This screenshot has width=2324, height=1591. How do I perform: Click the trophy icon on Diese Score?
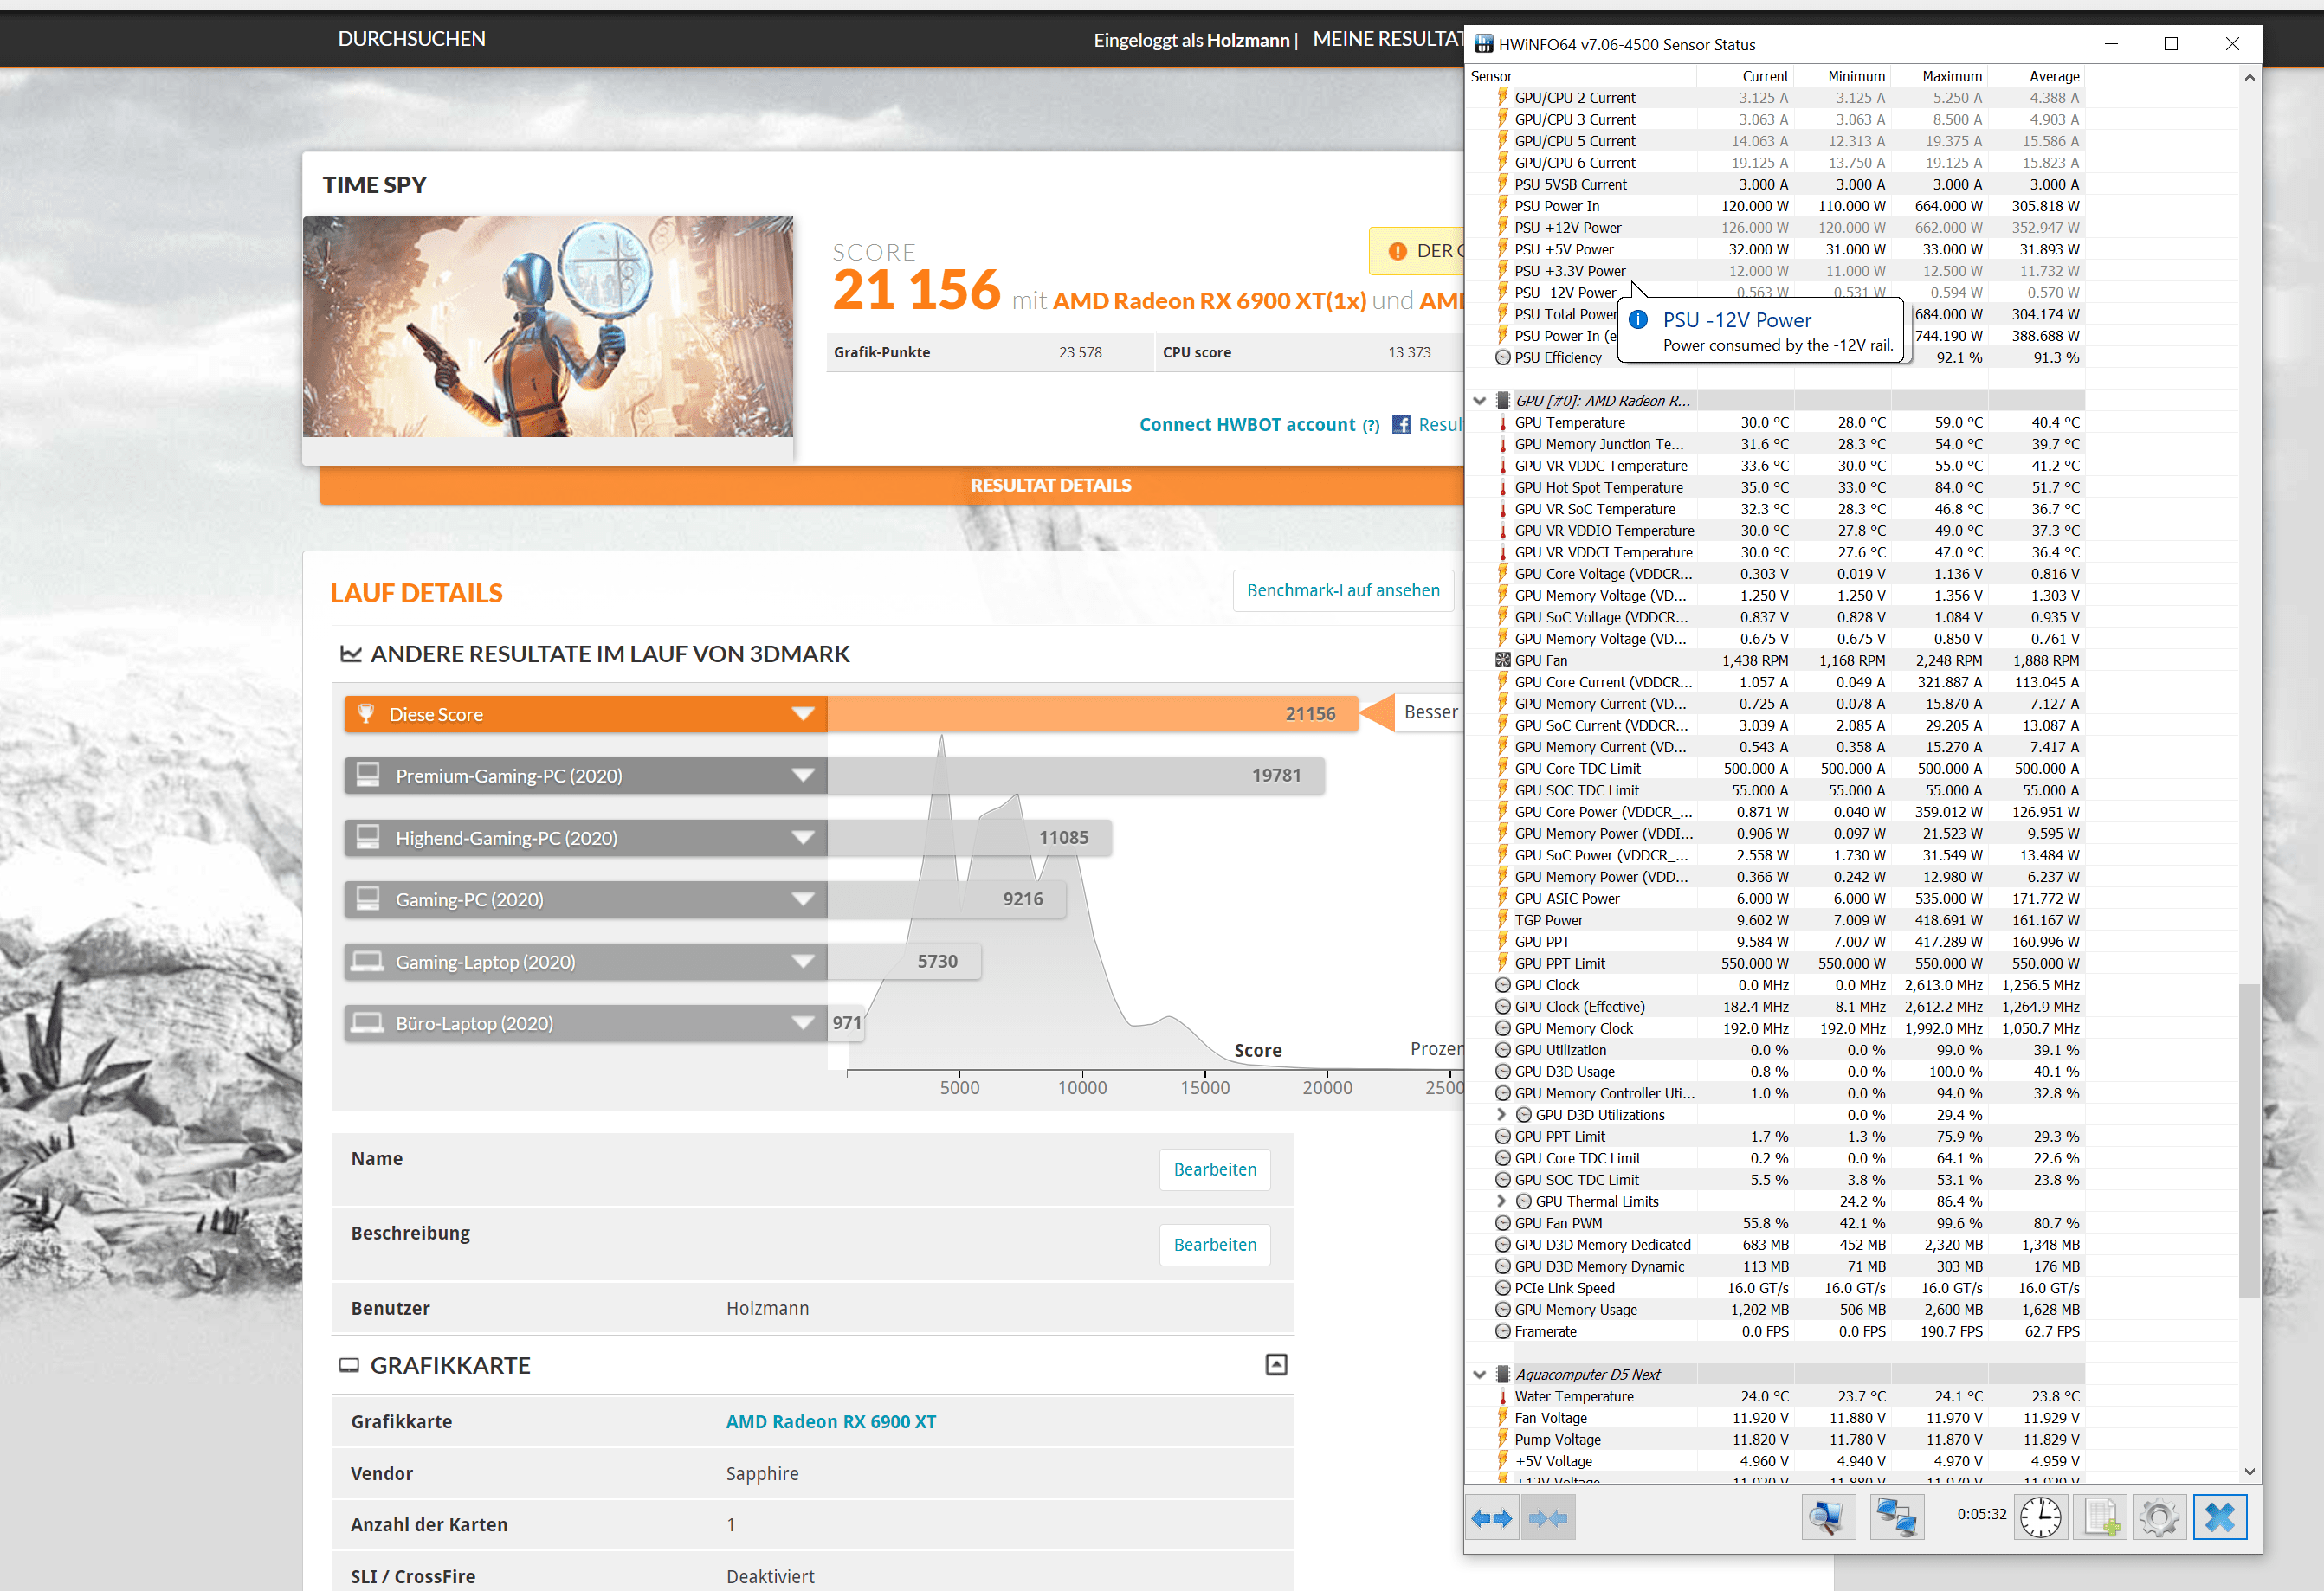(366, 714)
